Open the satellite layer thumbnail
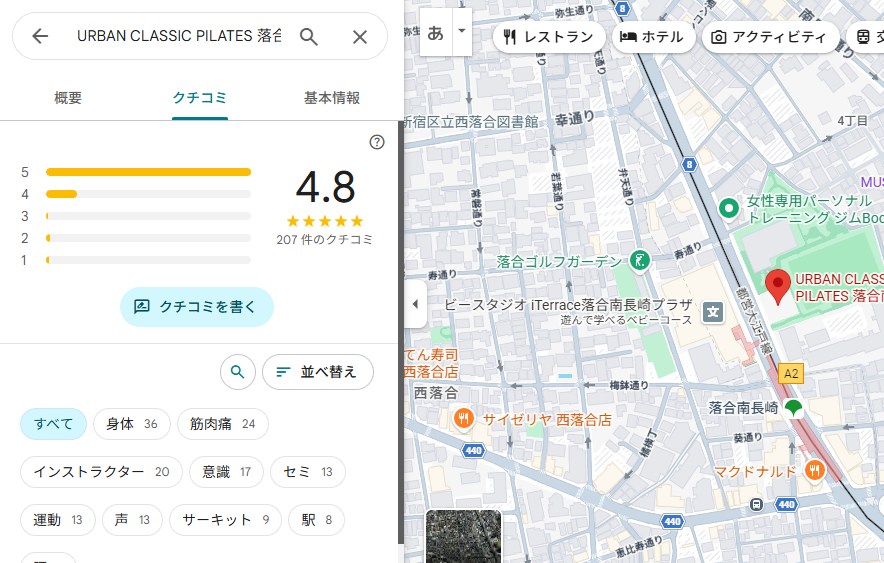 (463, 537)
